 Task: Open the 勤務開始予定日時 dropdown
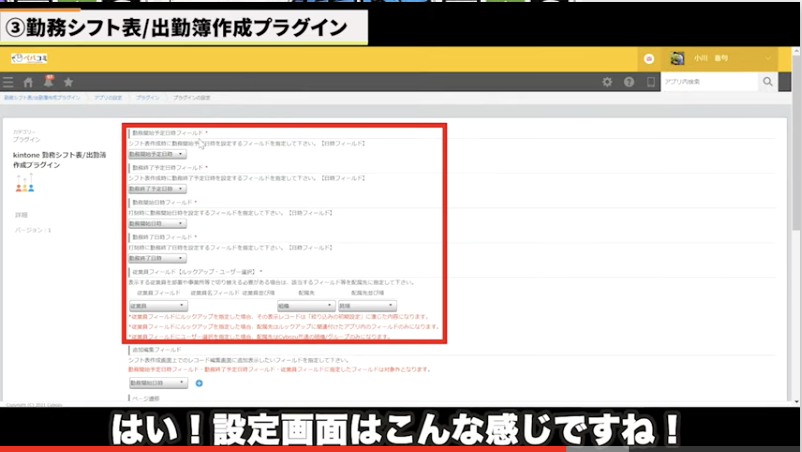coord(157,155)
